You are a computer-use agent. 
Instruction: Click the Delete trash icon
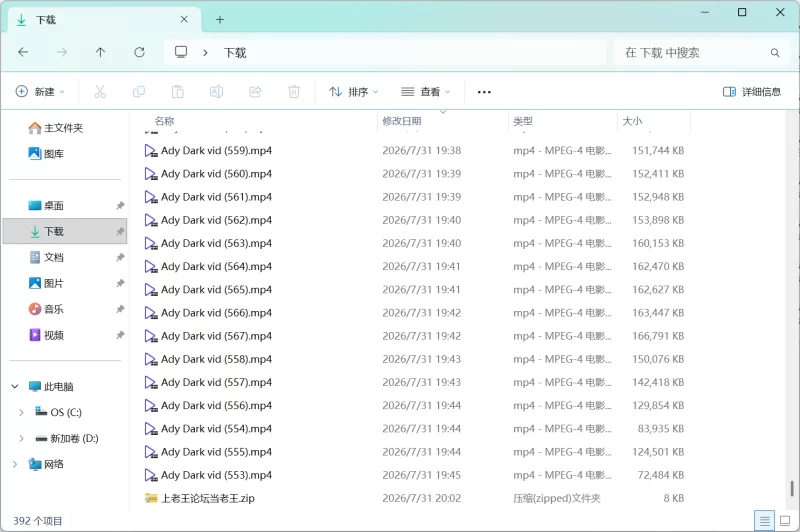tap(294, 92)
